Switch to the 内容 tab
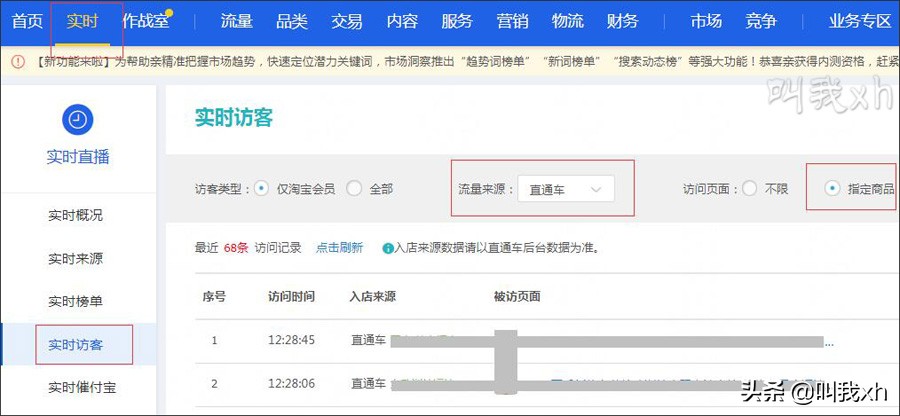This screenshot has height=416, width=900. 402,22
